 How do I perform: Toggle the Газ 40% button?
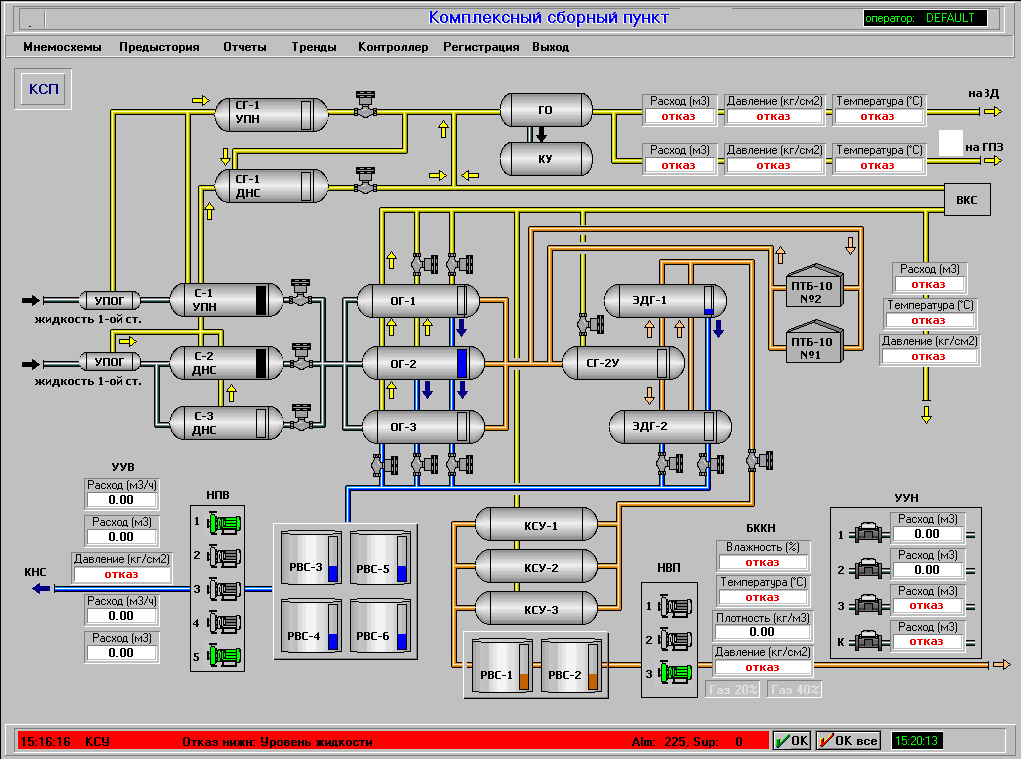(x=795, y=689)
